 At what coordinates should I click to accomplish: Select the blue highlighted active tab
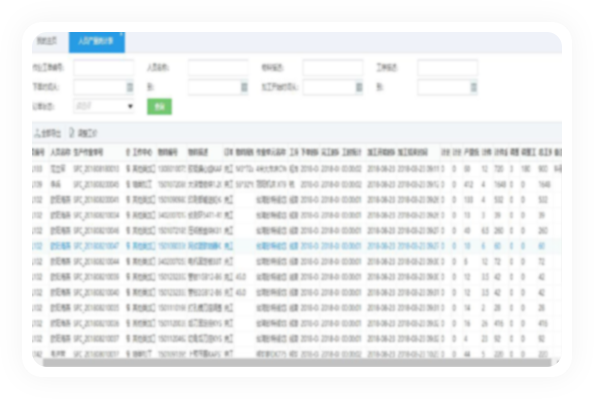tap(97, 42)
